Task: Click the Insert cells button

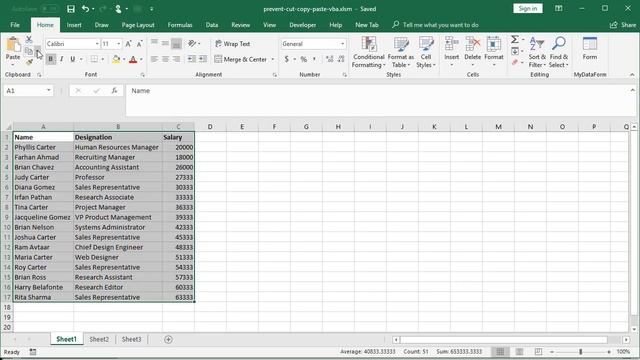Action: pyautogui.click(x=451, y=52)
